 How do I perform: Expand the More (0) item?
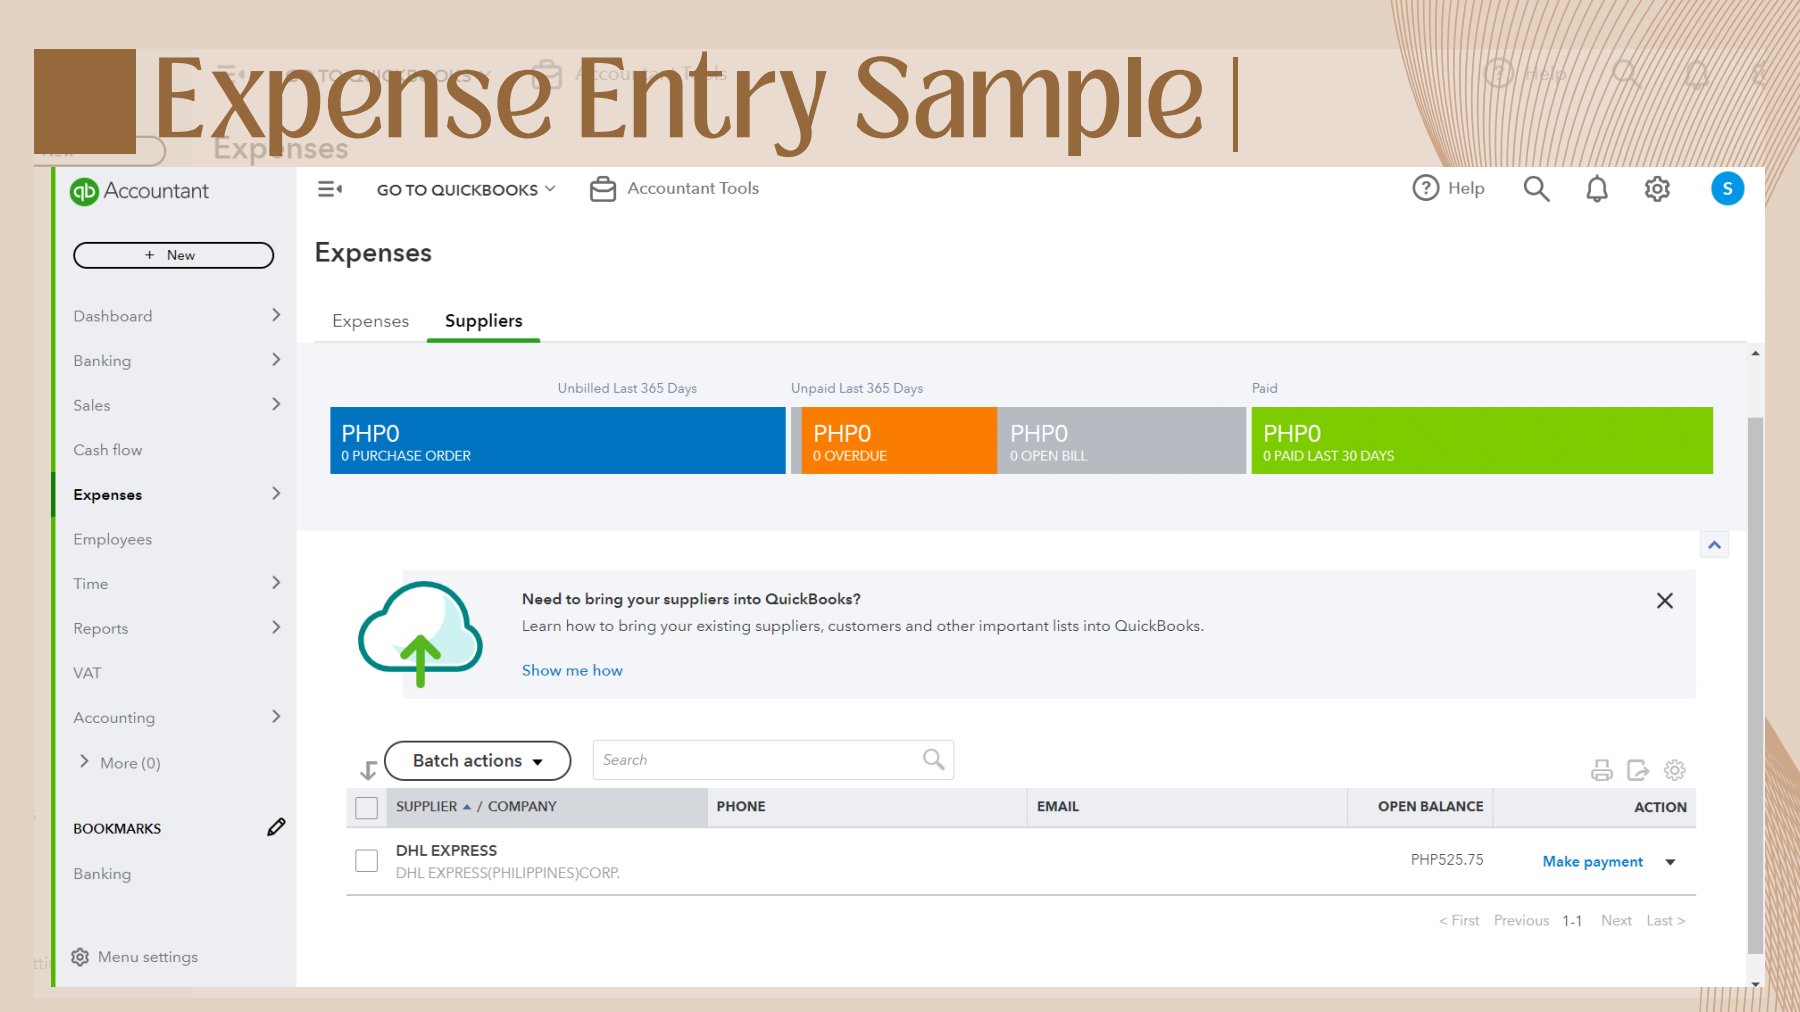(x=119, y=763)
